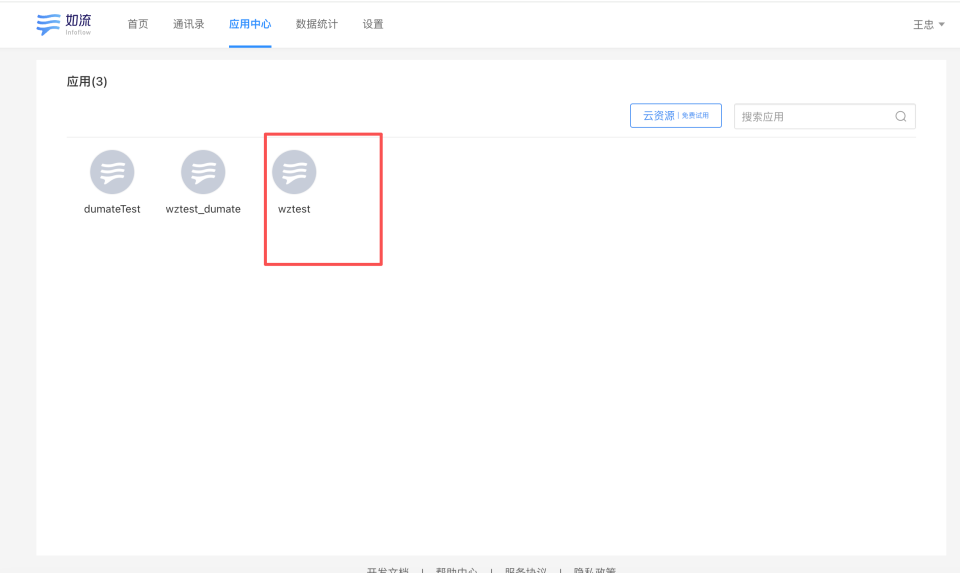
Task: Expand the 王忠 user account menu
Action: [x=929, y=25]
